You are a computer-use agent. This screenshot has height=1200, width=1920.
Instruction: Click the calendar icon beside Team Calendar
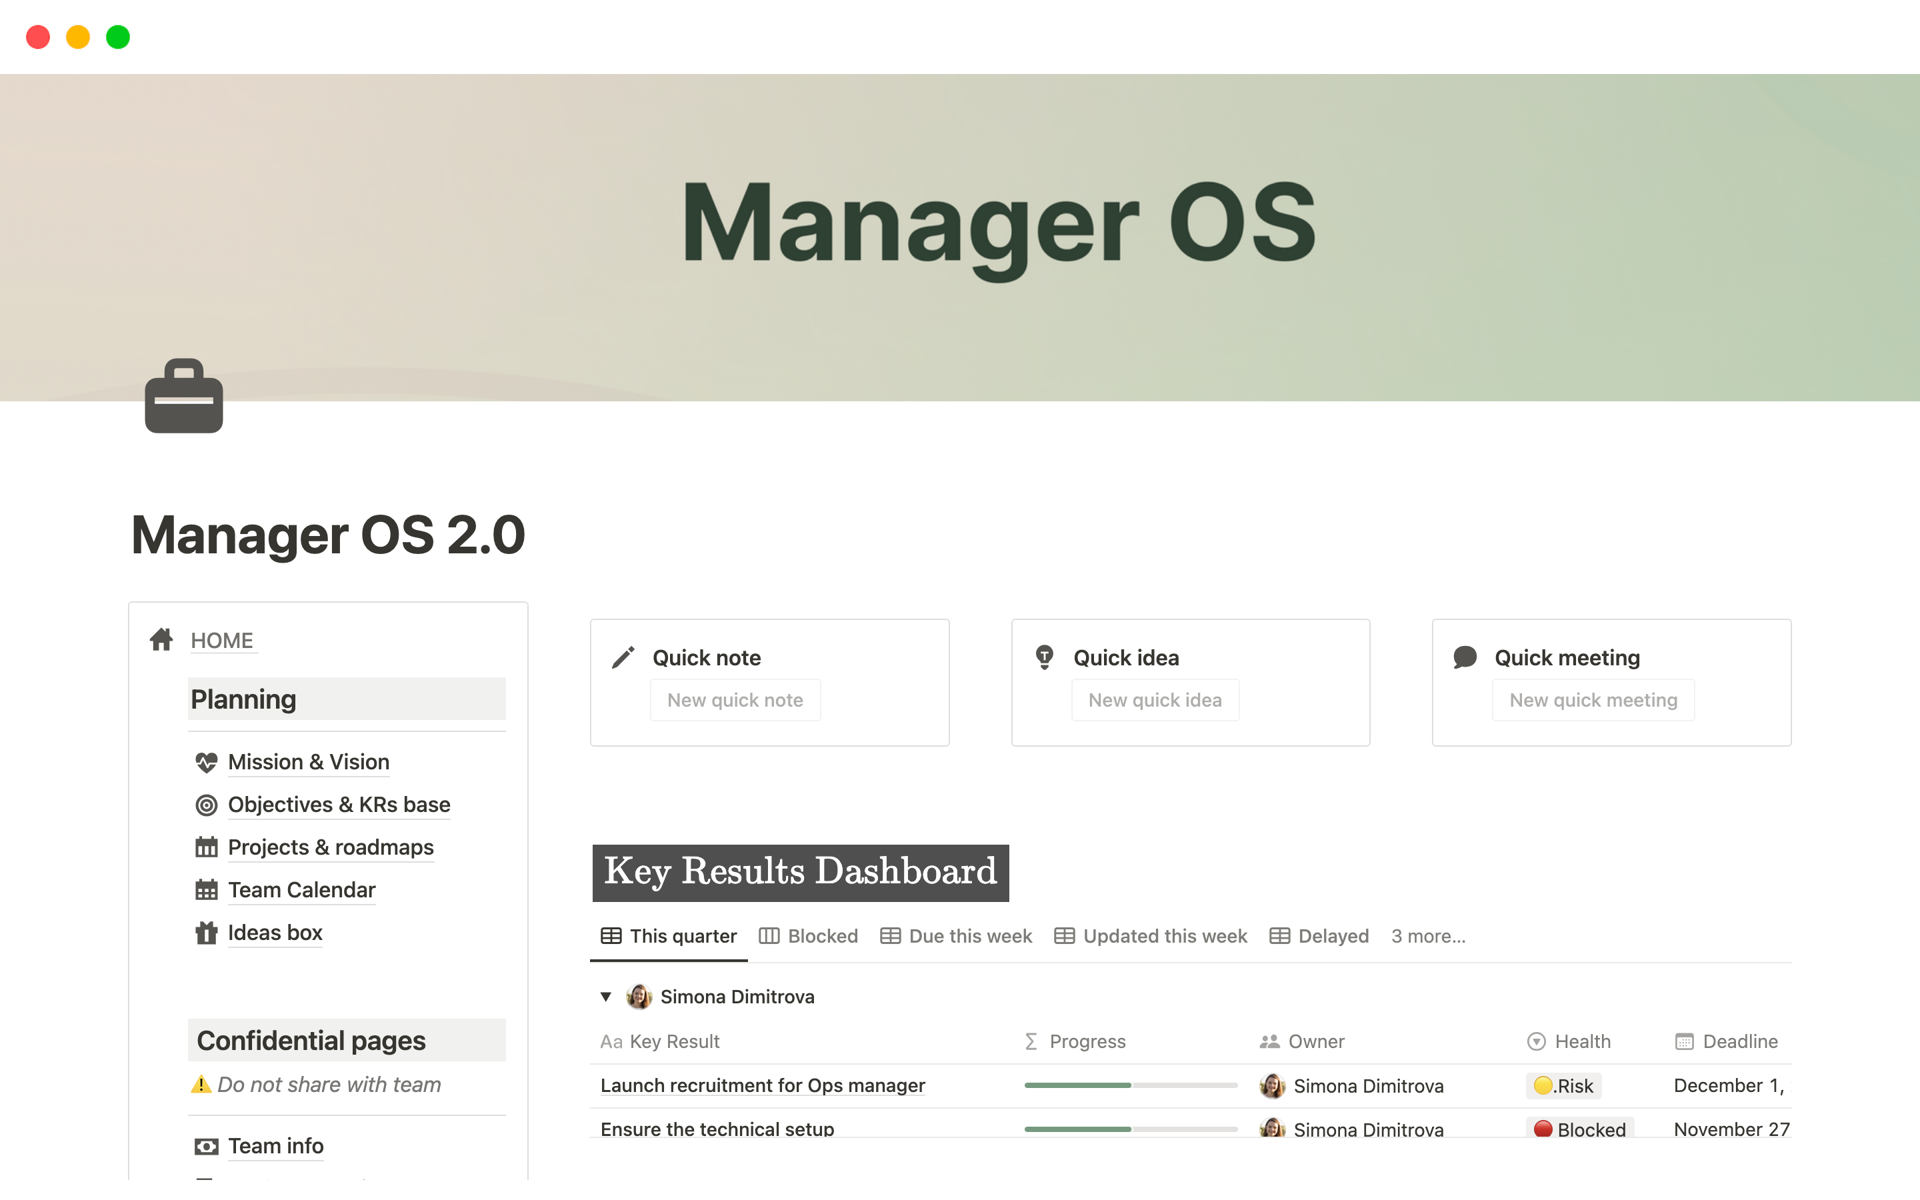[x=206, y=889]
